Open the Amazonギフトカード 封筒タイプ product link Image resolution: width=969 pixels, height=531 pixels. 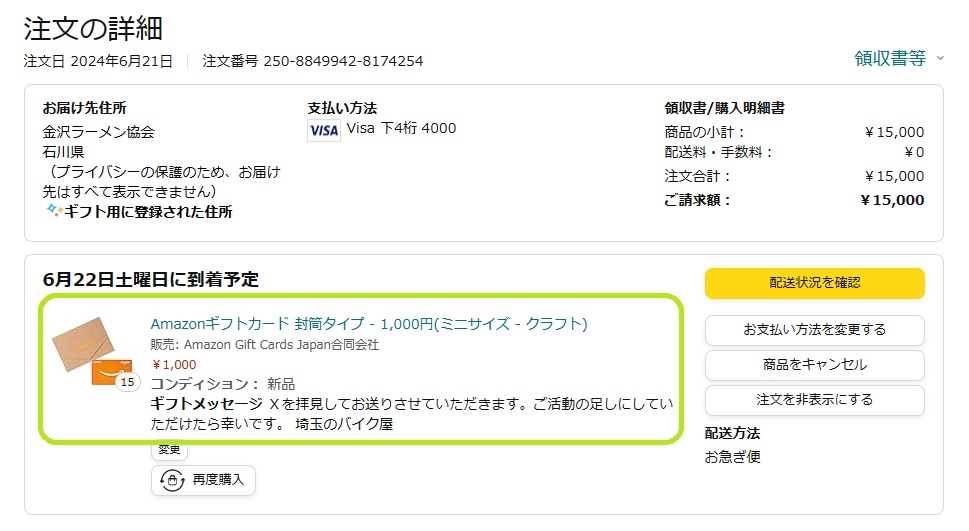click(x=369, y=323)
